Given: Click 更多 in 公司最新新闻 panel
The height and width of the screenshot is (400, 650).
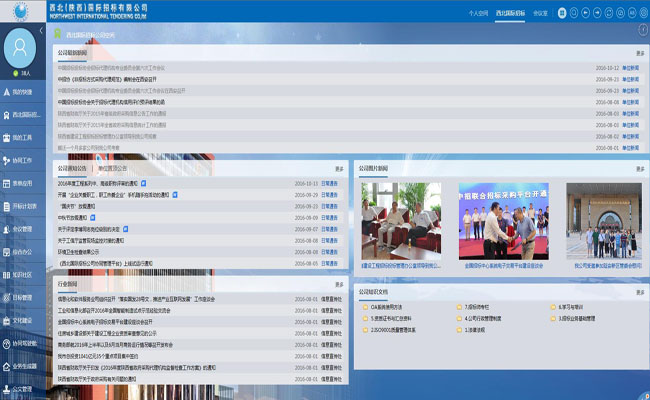Looking at the screenshot, I should 639,53.
